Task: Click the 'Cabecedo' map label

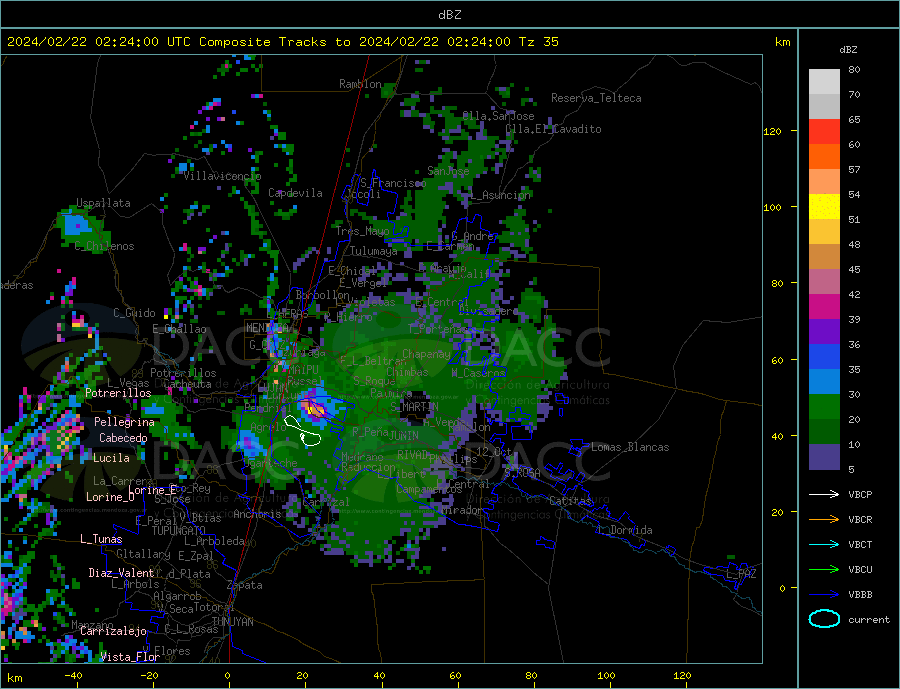Action: (123, 438)
